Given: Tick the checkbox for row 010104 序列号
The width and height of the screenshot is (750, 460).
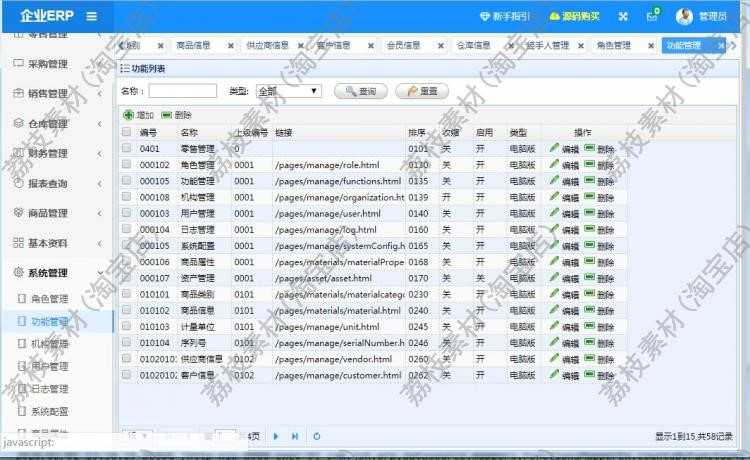Looking at the screenshot, I should [126, 342].
